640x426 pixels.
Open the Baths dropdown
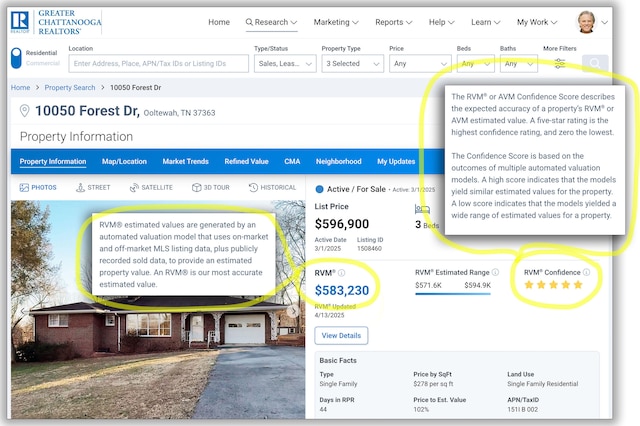point(519,64)
